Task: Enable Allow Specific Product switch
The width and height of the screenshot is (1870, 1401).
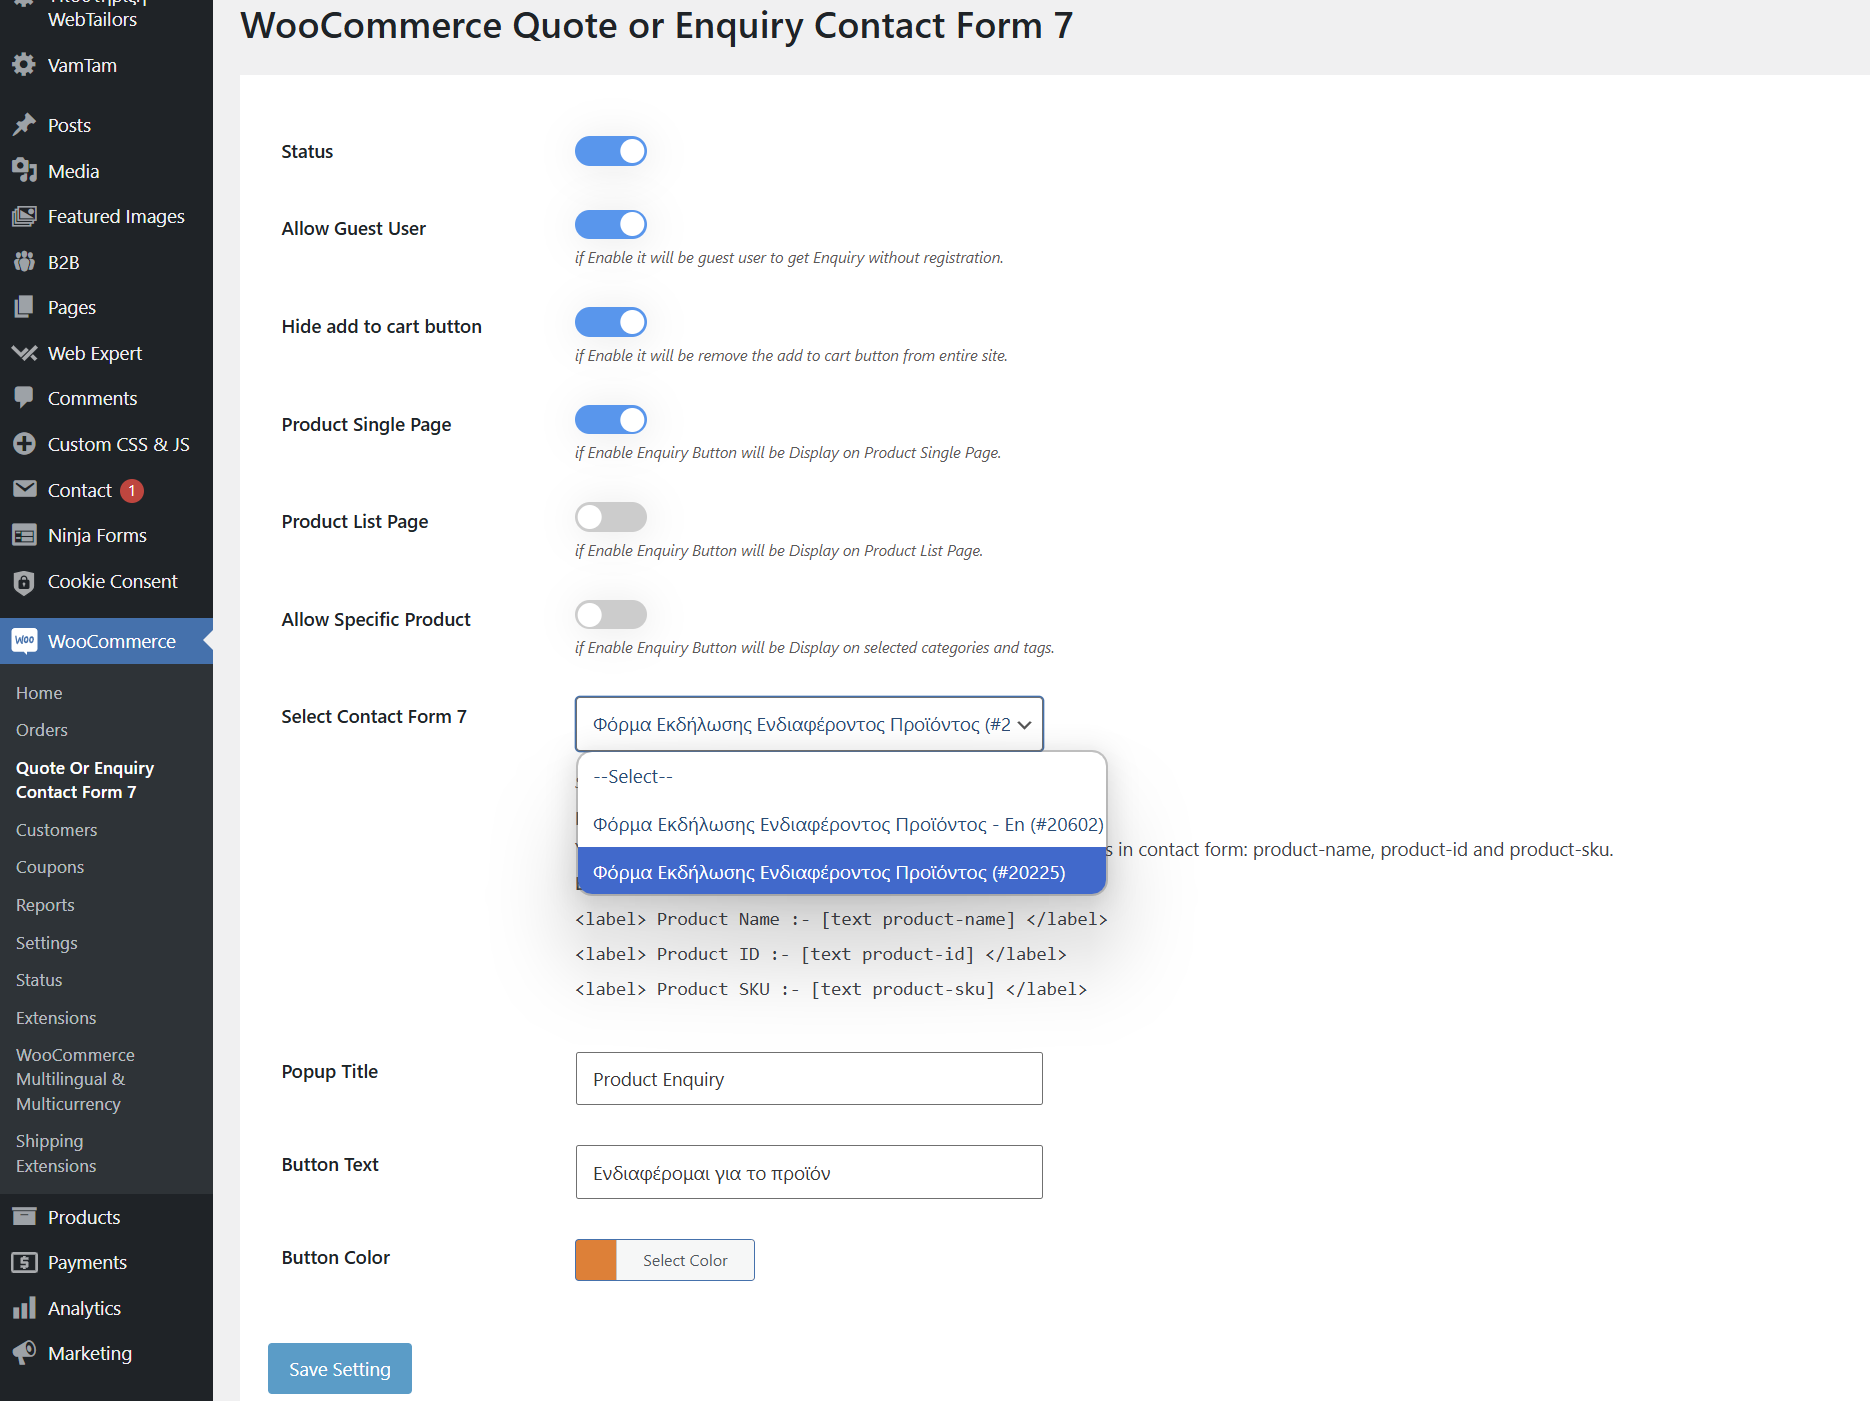Action: click(x=611, y=614)
